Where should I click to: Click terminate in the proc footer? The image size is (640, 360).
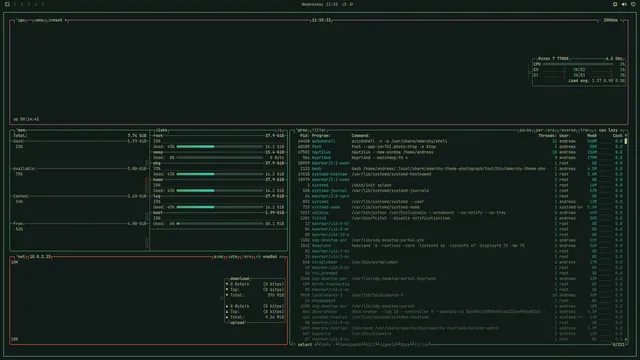(x=350, y=344)
